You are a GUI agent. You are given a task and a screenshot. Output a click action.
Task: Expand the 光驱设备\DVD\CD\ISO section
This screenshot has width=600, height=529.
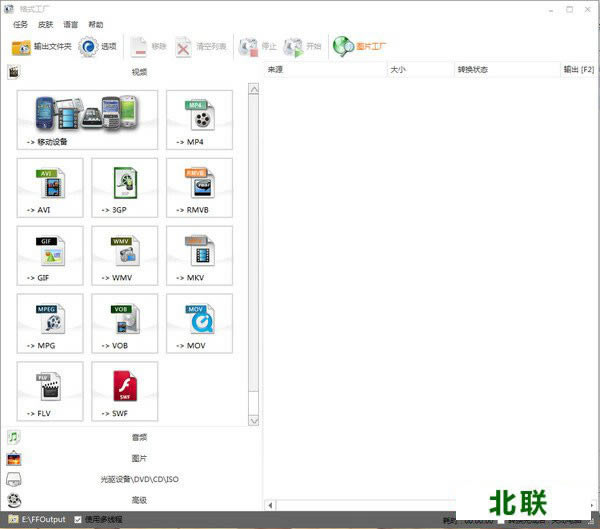coord(138,479)
